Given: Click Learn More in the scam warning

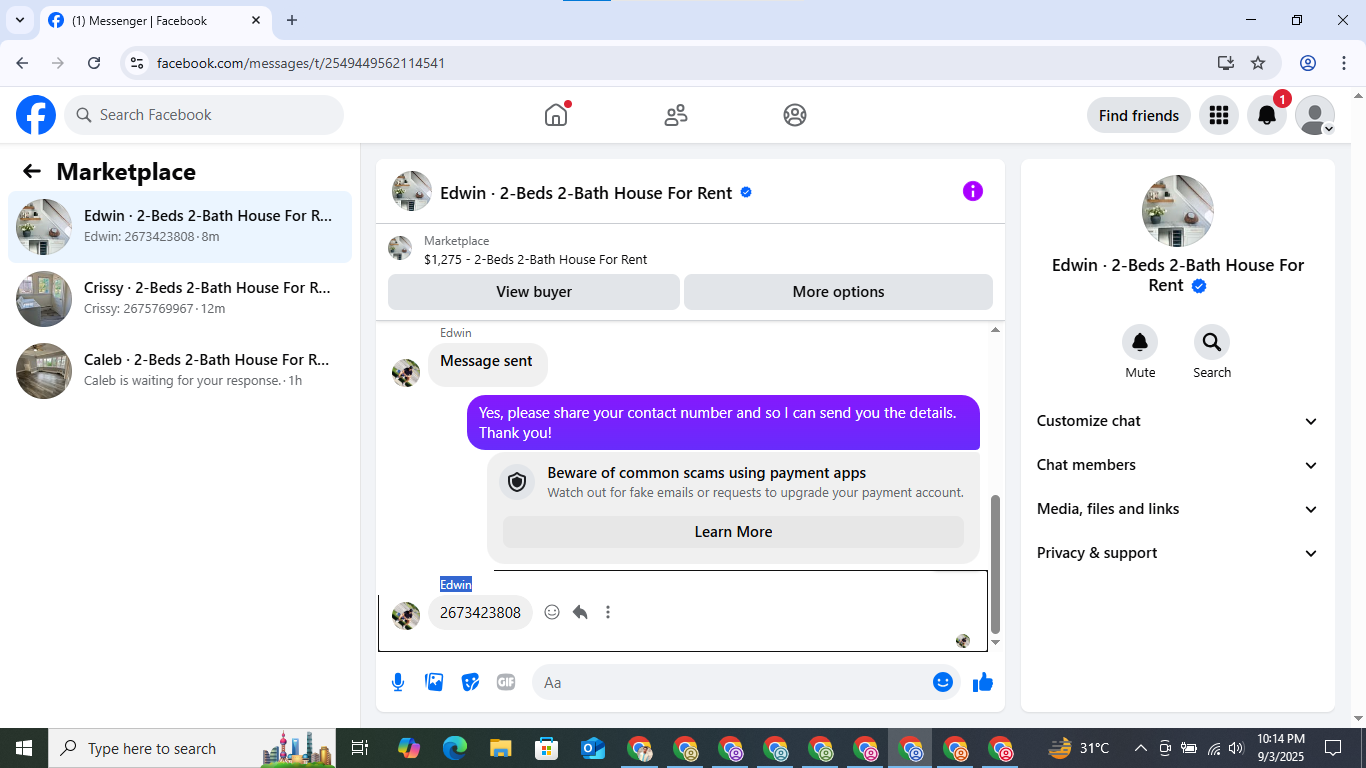Looking at the screenshot, I should tap(733, 532).
